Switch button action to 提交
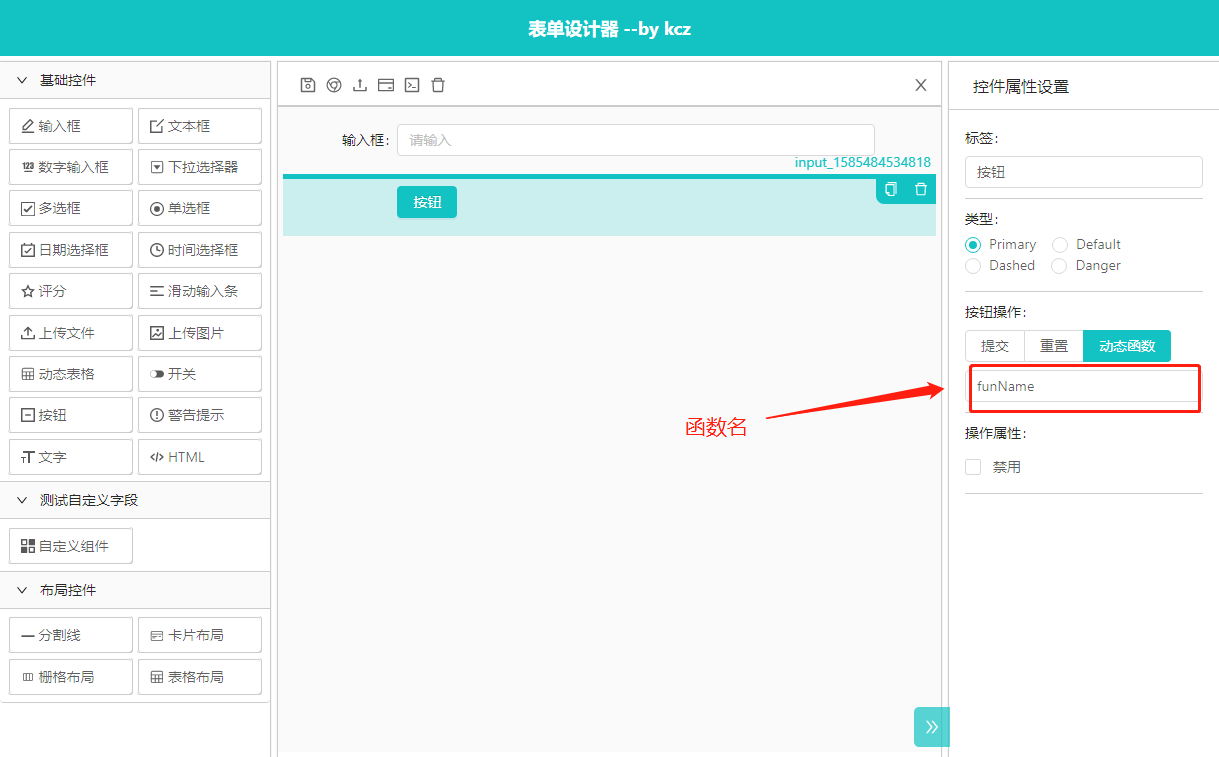 pyautogui.click(x=995, y=346)
